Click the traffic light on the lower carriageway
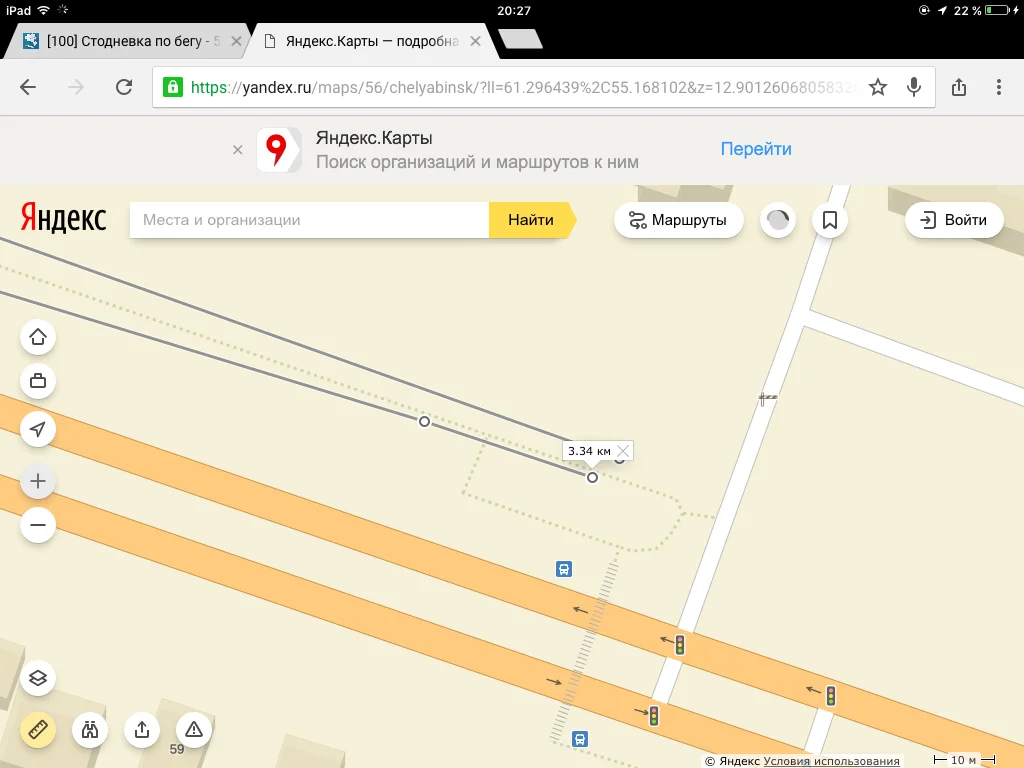Viewport: 1024px width, 768px height. click(654, 716)
